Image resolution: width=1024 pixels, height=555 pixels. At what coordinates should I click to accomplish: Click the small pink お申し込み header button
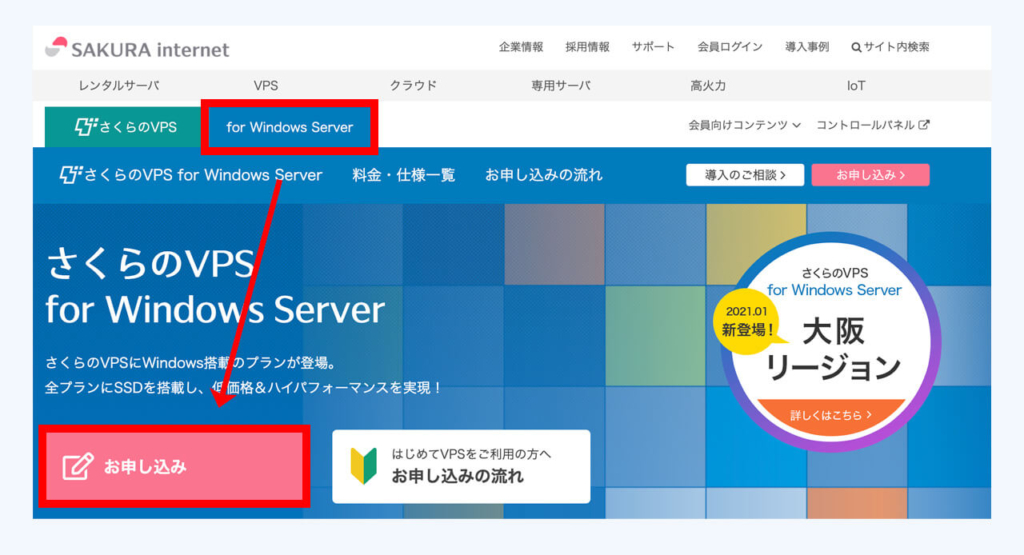click(871, 175)
